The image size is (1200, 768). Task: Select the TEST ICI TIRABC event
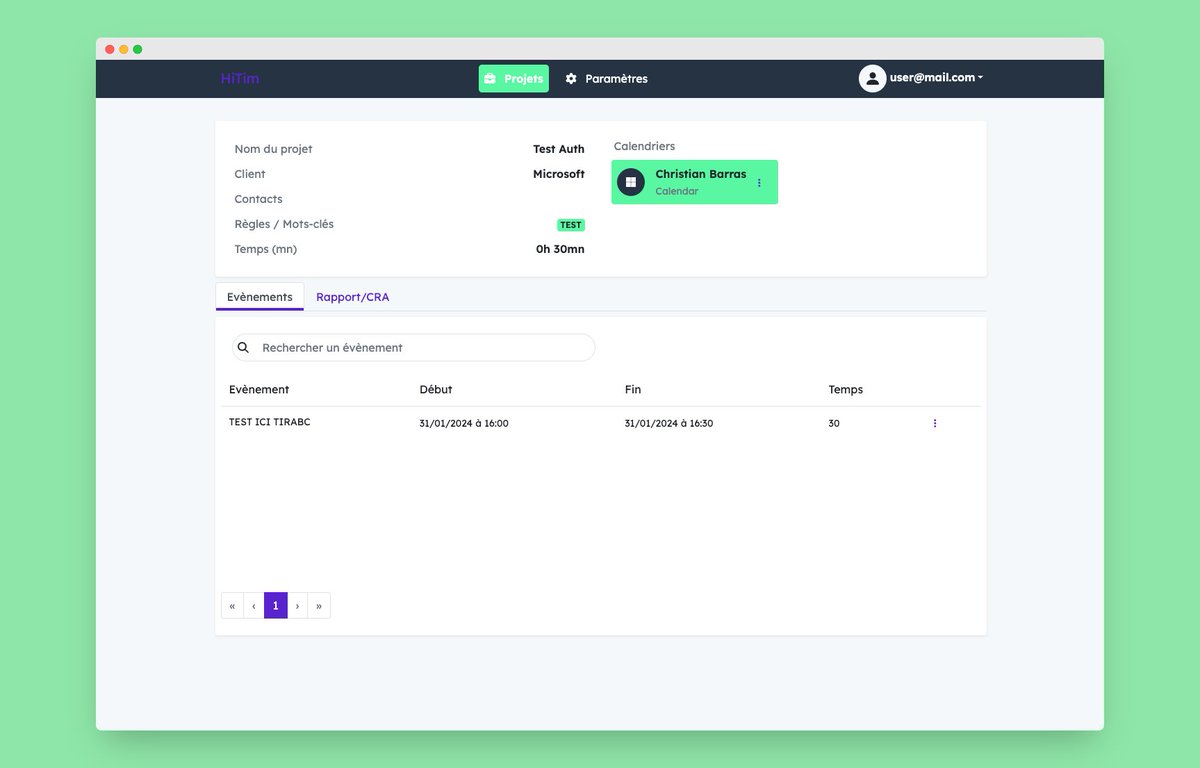coord(270,422)
